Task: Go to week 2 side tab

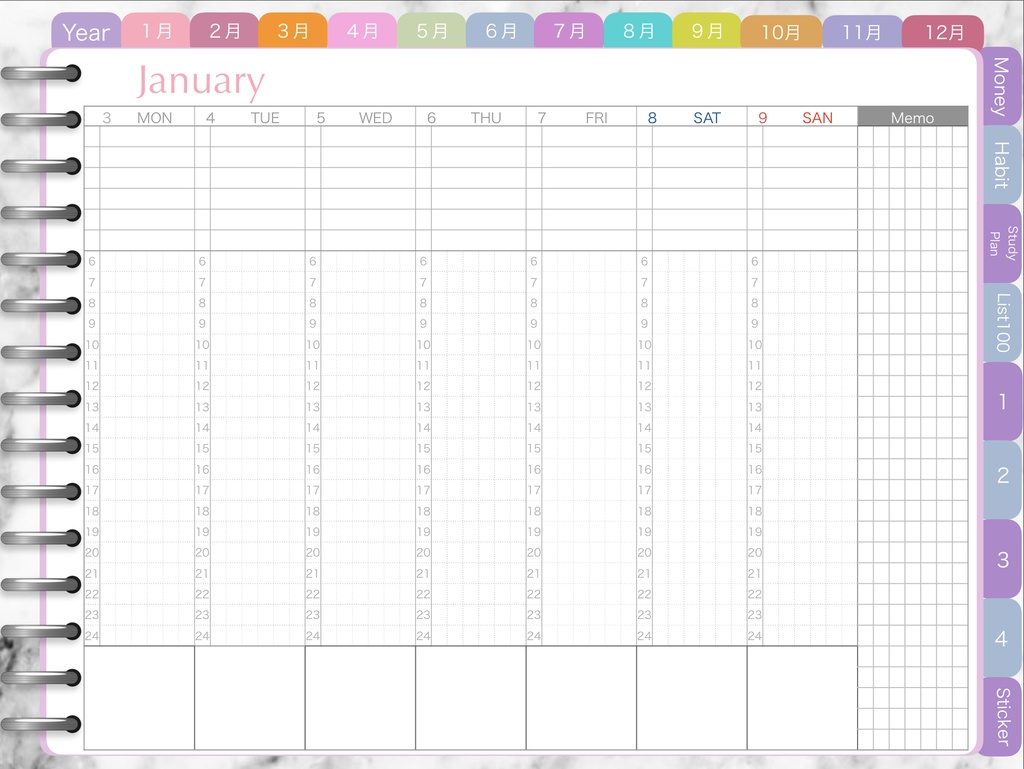Action: click(x=1002, y=480)
